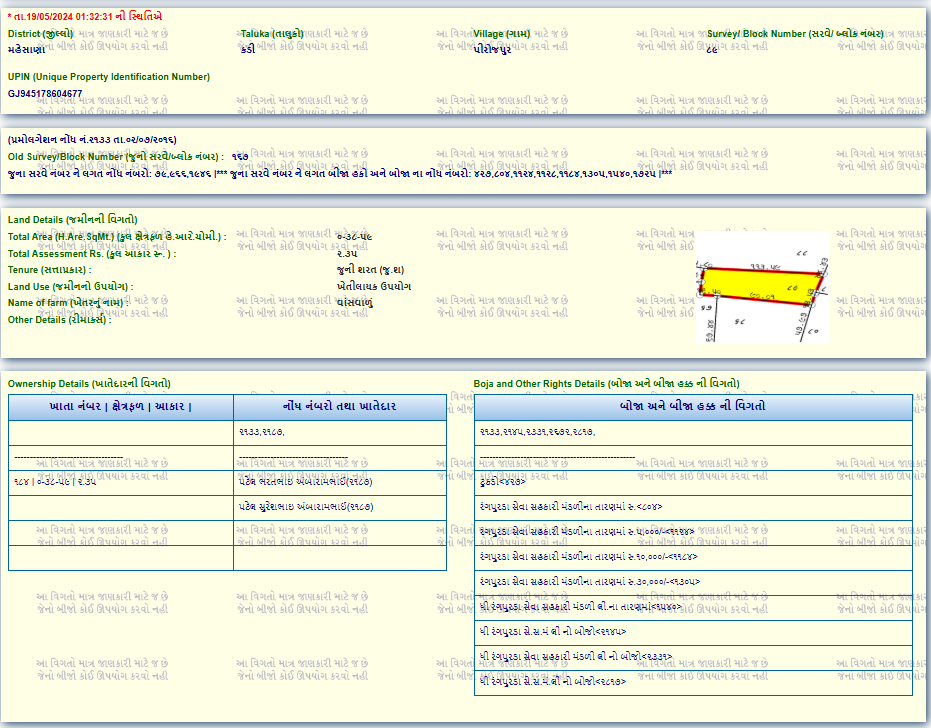
Task: Click the જુના સરવે નંબર ને લગત નોંધ line
Action: click(340, 173)
